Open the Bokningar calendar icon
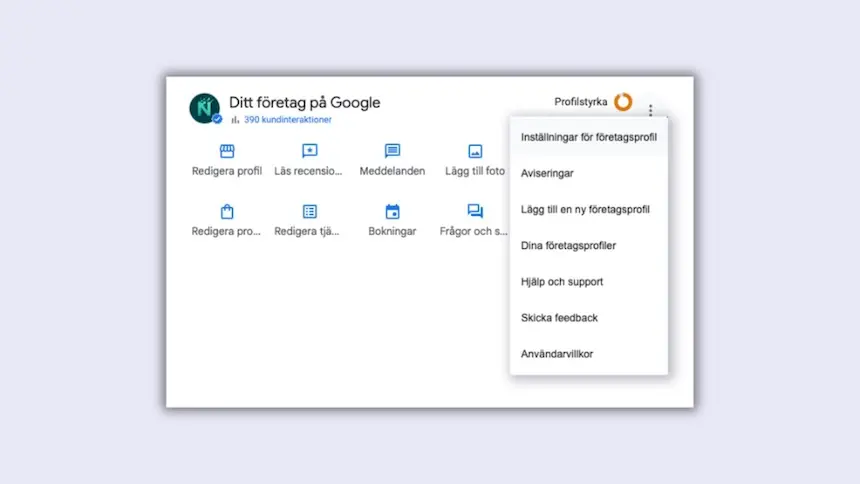 (x=392, y=211)
